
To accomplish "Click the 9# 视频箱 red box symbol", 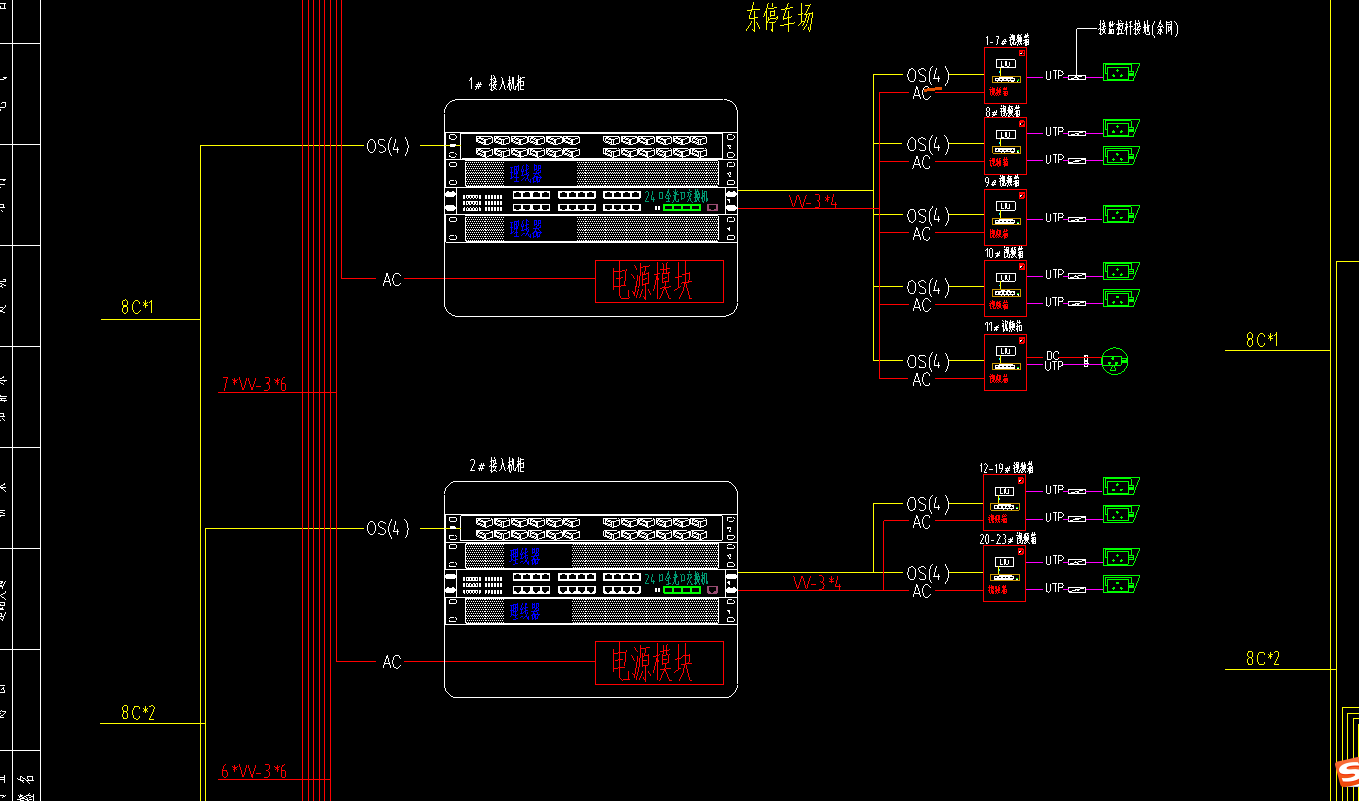I will 1005,217.
